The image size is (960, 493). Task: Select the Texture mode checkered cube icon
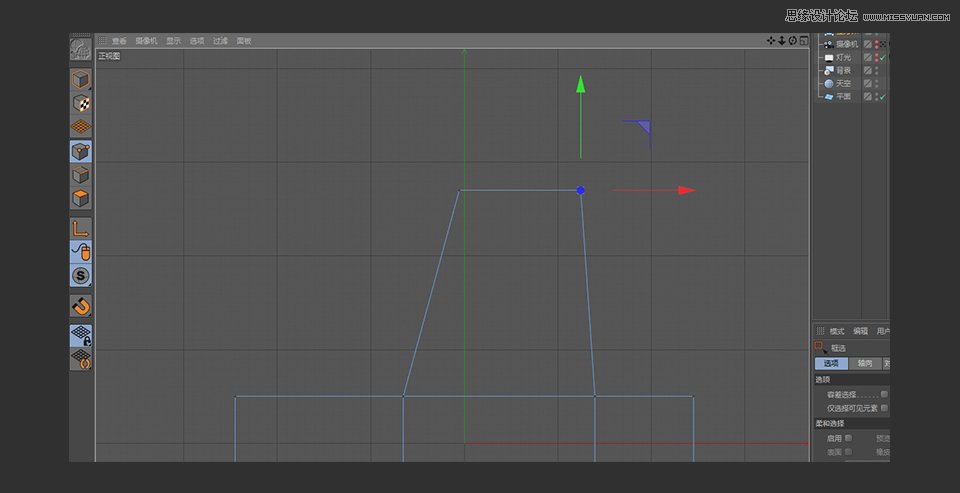[81, 103]
